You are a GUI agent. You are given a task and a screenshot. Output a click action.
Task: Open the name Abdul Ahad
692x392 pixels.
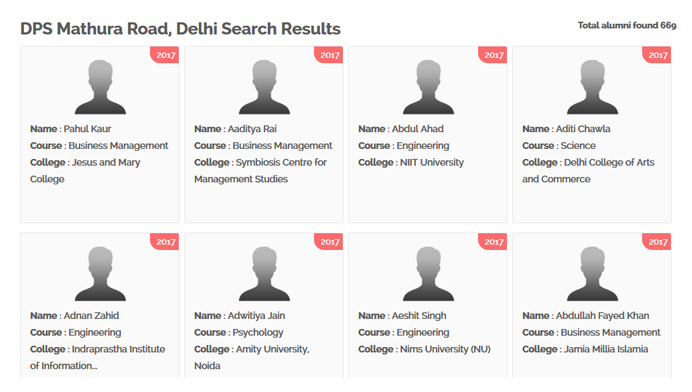tap(417, 129)
